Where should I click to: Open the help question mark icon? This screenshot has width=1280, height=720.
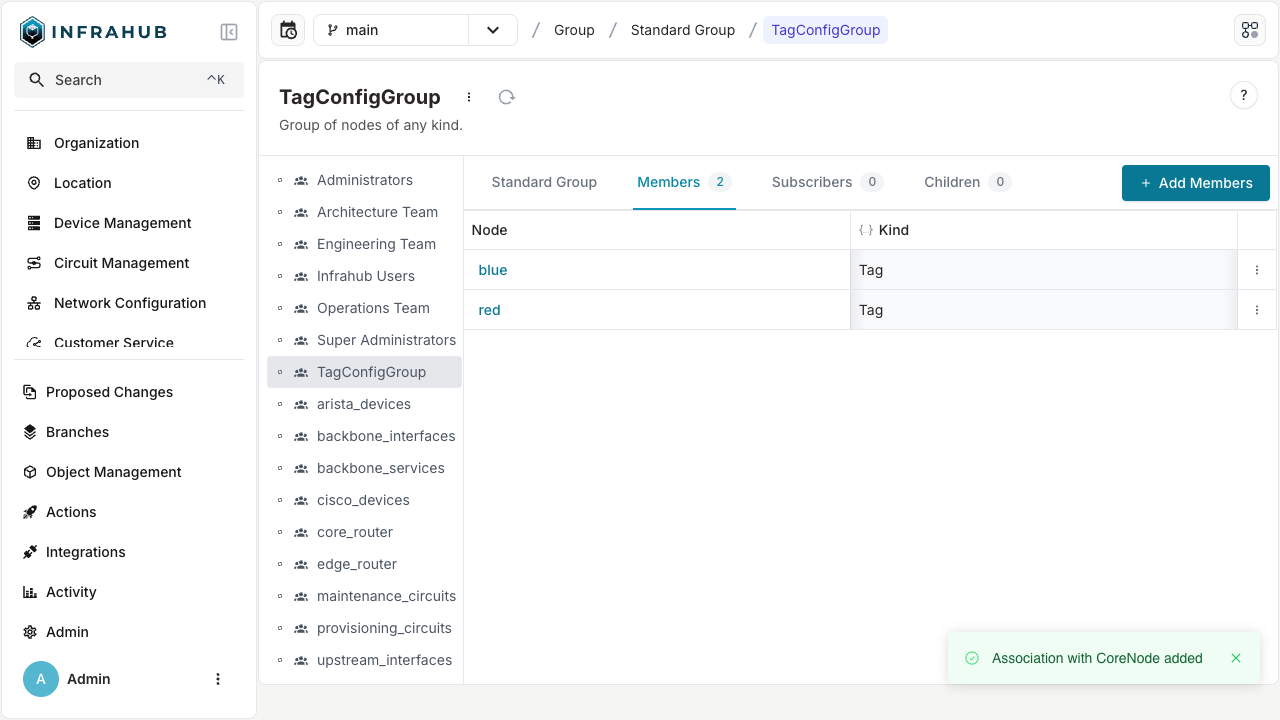1243,95
